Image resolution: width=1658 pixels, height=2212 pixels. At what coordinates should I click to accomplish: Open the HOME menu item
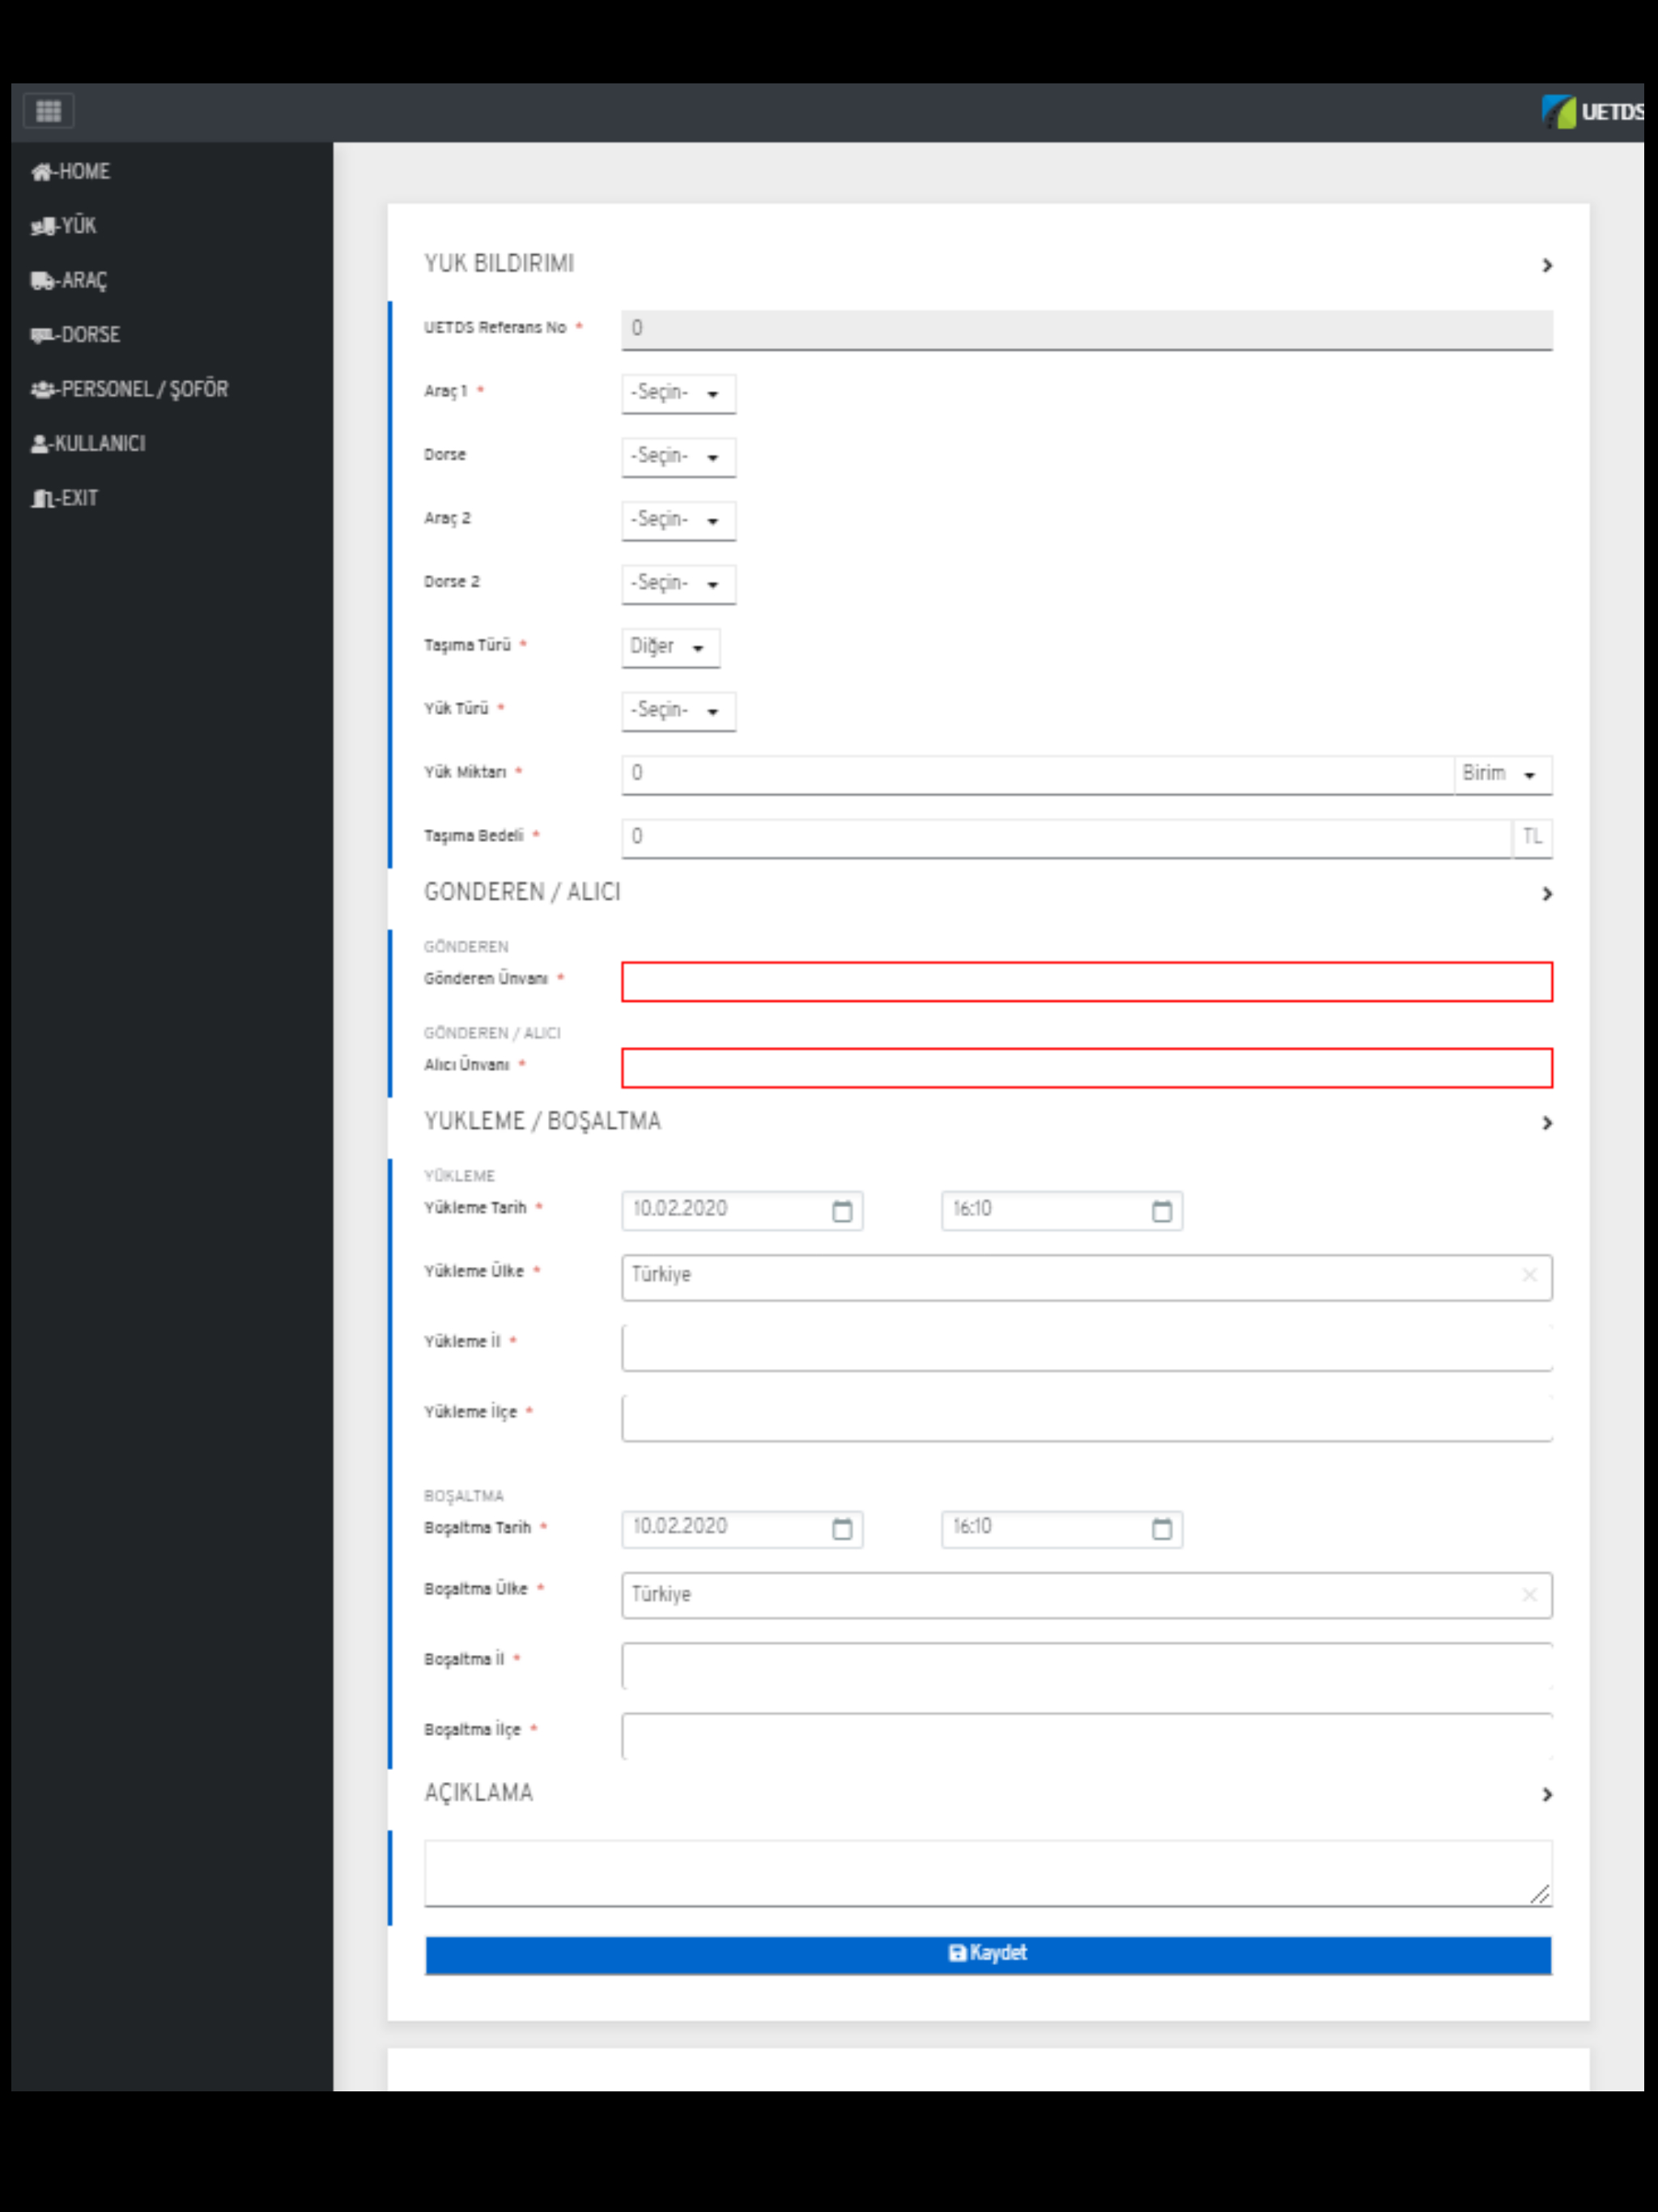pos(70,172)
